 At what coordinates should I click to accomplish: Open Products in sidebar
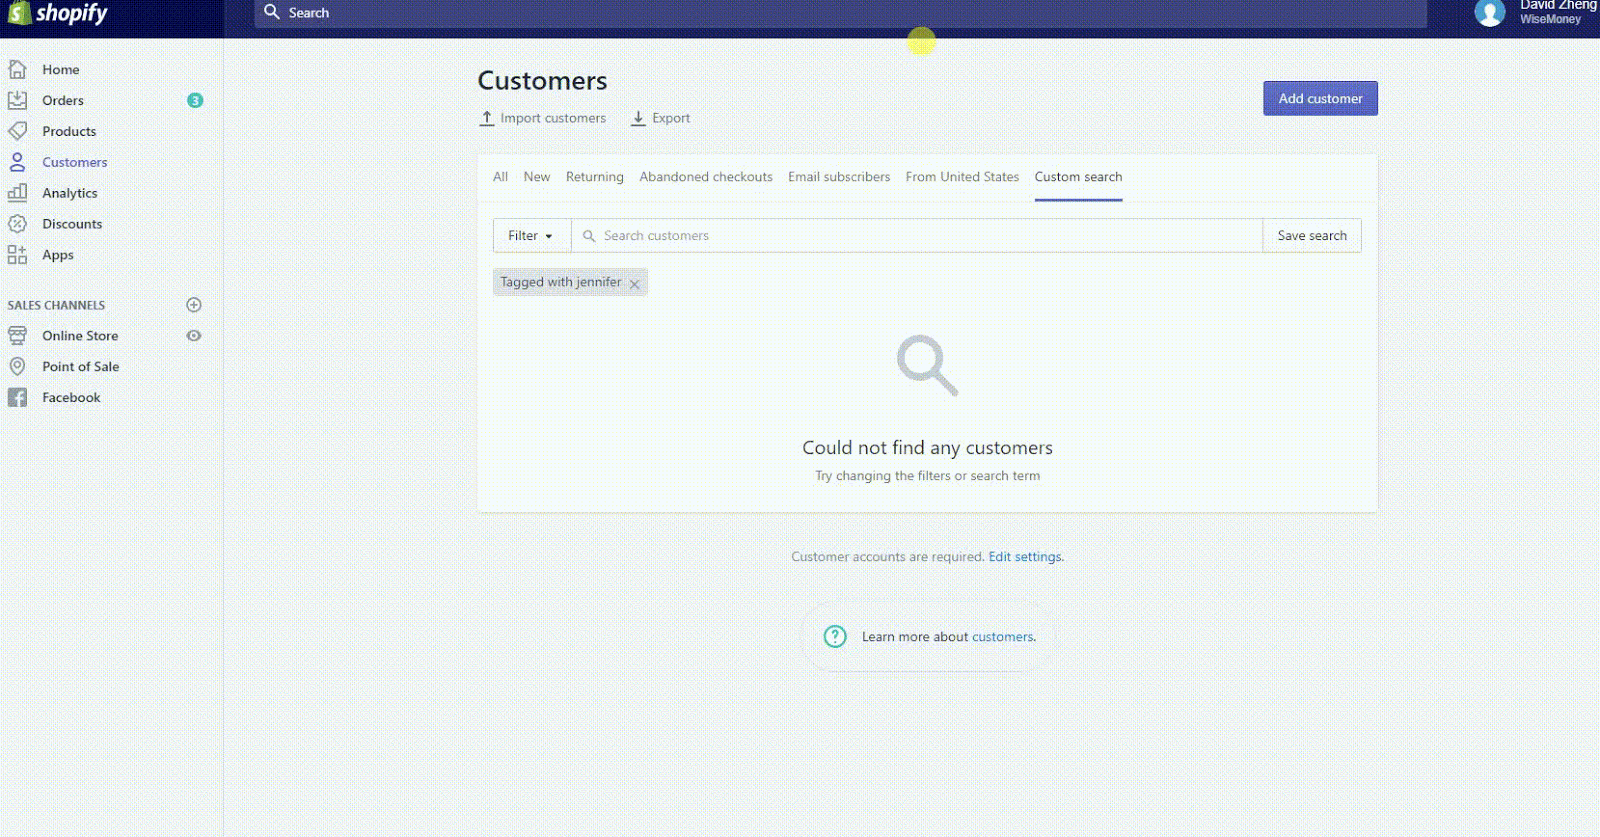pos(69,132)
